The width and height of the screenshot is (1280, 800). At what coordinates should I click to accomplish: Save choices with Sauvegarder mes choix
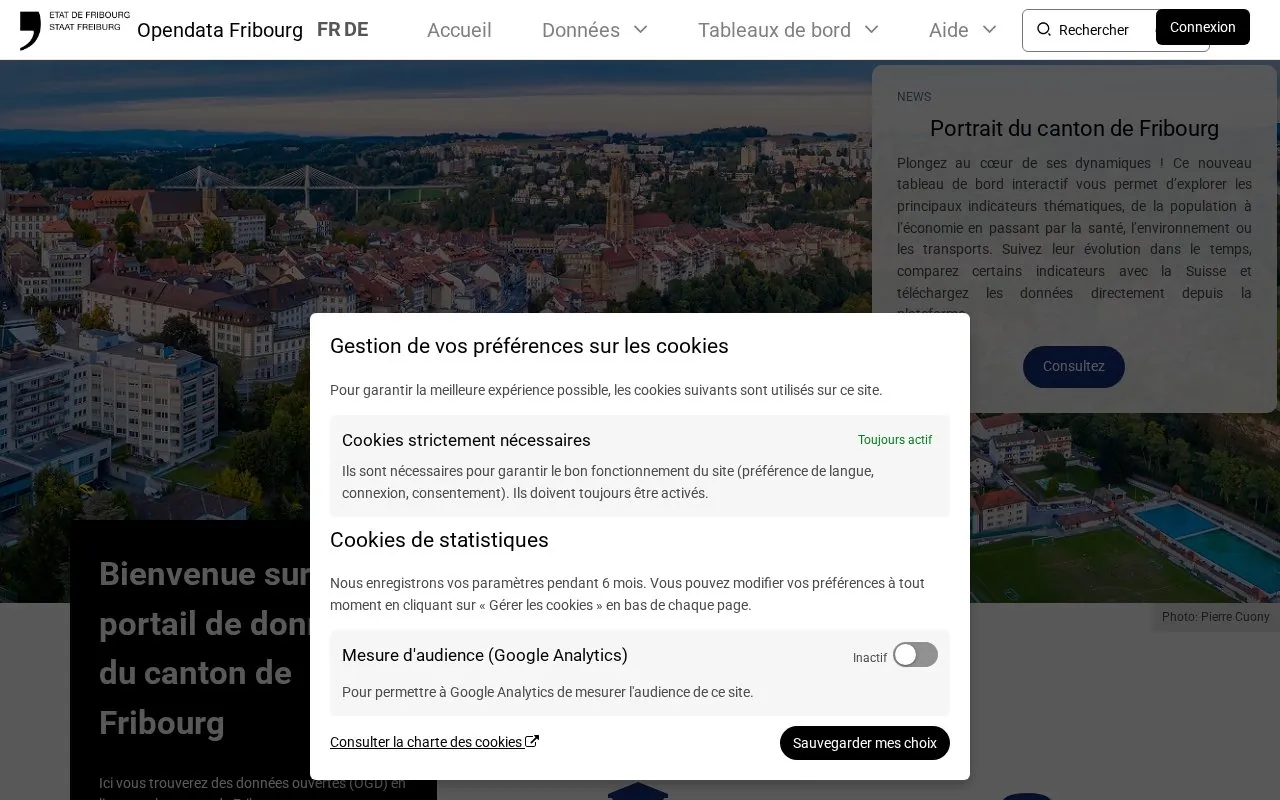point(865,743)
